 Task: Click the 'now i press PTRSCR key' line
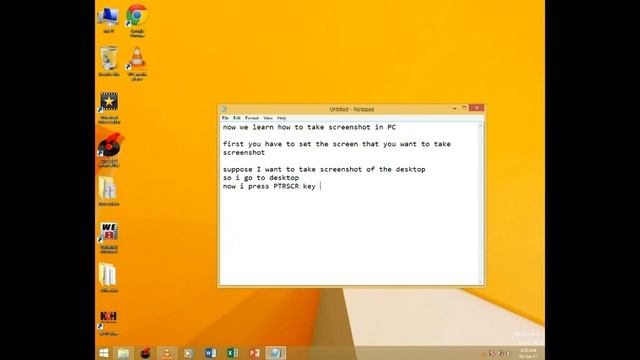[269, 187]
